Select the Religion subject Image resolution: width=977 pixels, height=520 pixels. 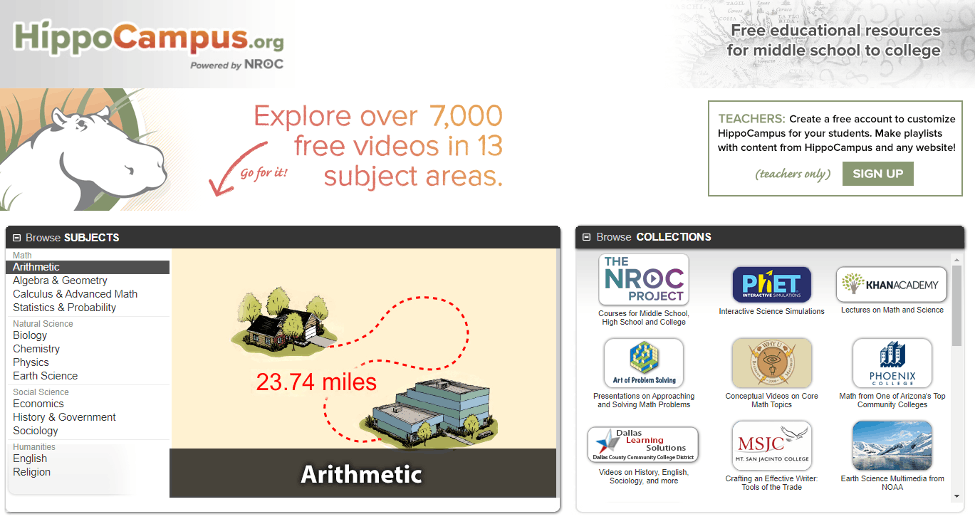pyautogui.click(x=31, y=473)
